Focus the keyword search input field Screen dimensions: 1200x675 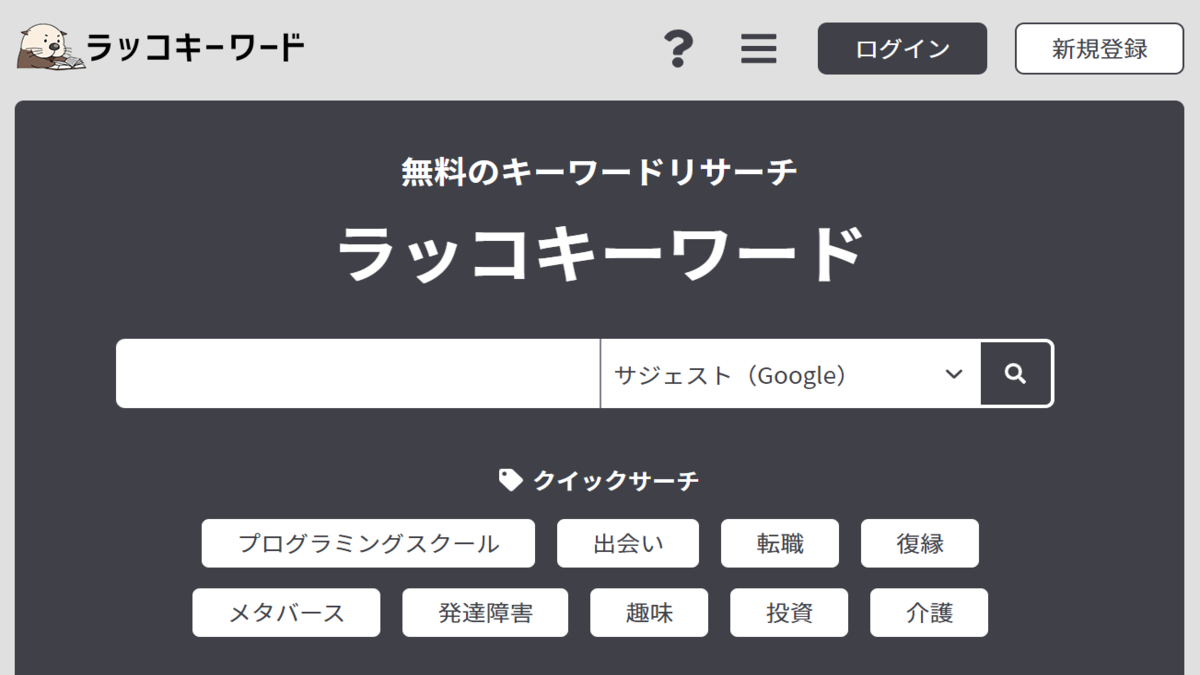pos(358,374)
